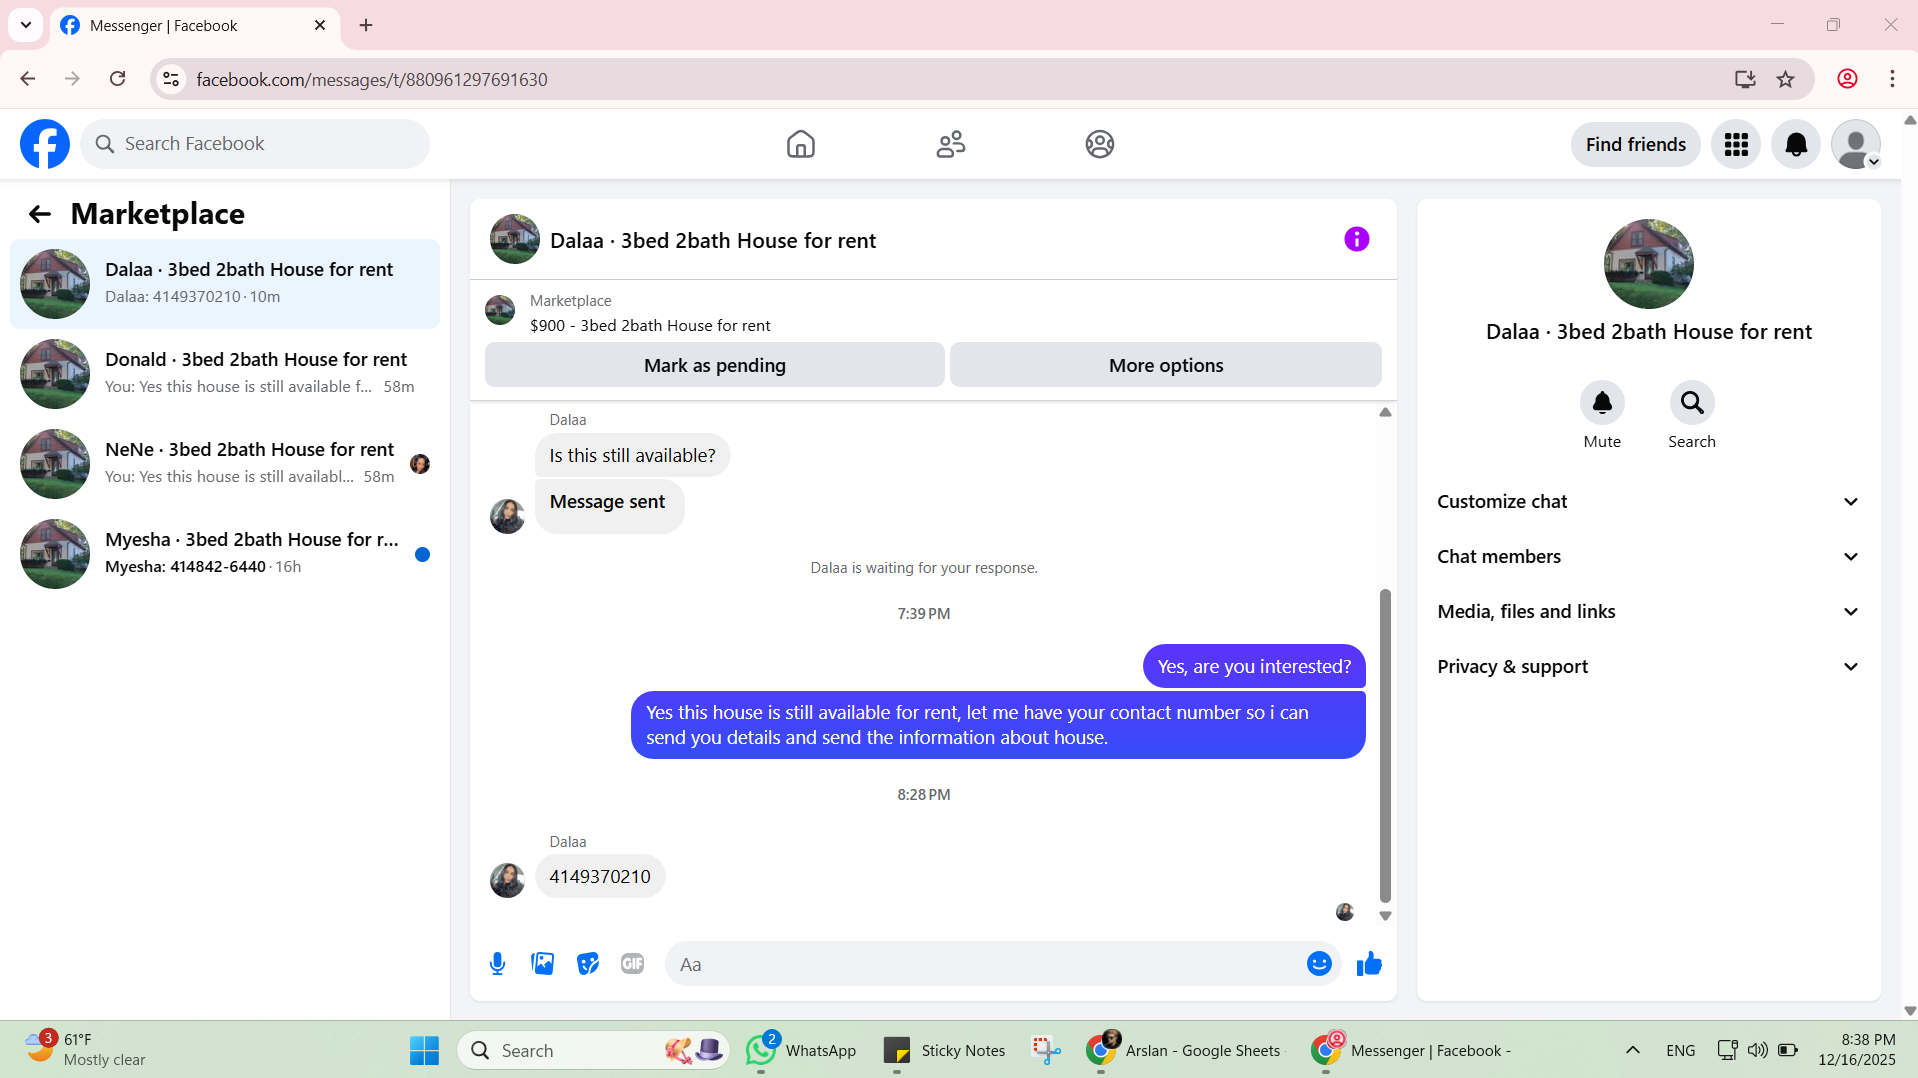Open the taskbar clock and date
Screen dimensions: 1918x1078
pos(1857,1050)
